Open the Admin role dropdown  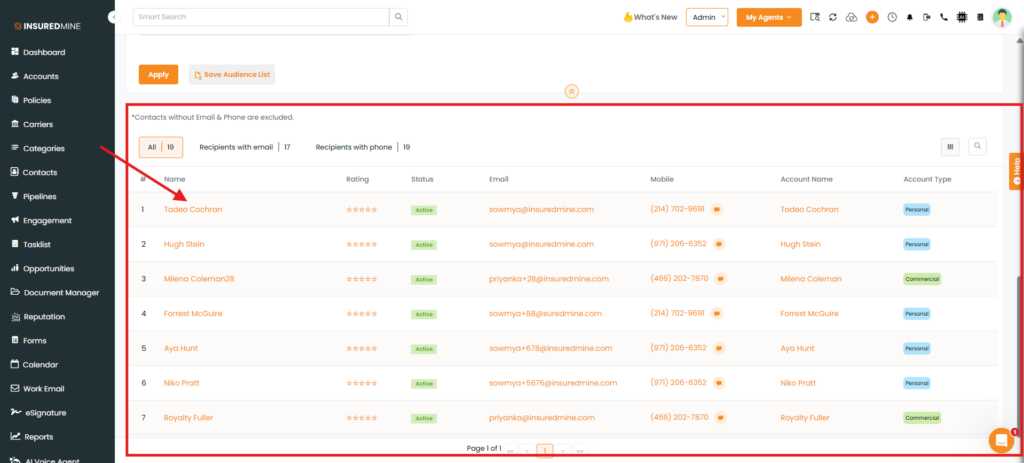[x=707, y=17]
